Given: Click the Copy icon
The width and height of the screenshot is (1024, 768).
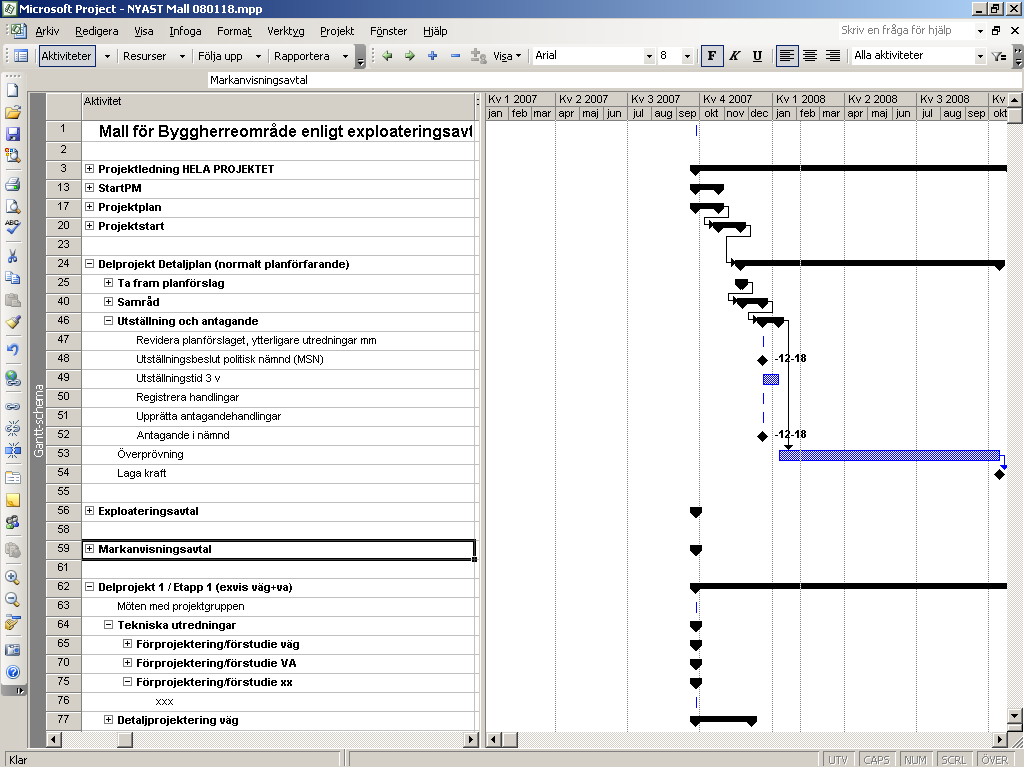Looking at the screenshot, I should pos(12,278).
